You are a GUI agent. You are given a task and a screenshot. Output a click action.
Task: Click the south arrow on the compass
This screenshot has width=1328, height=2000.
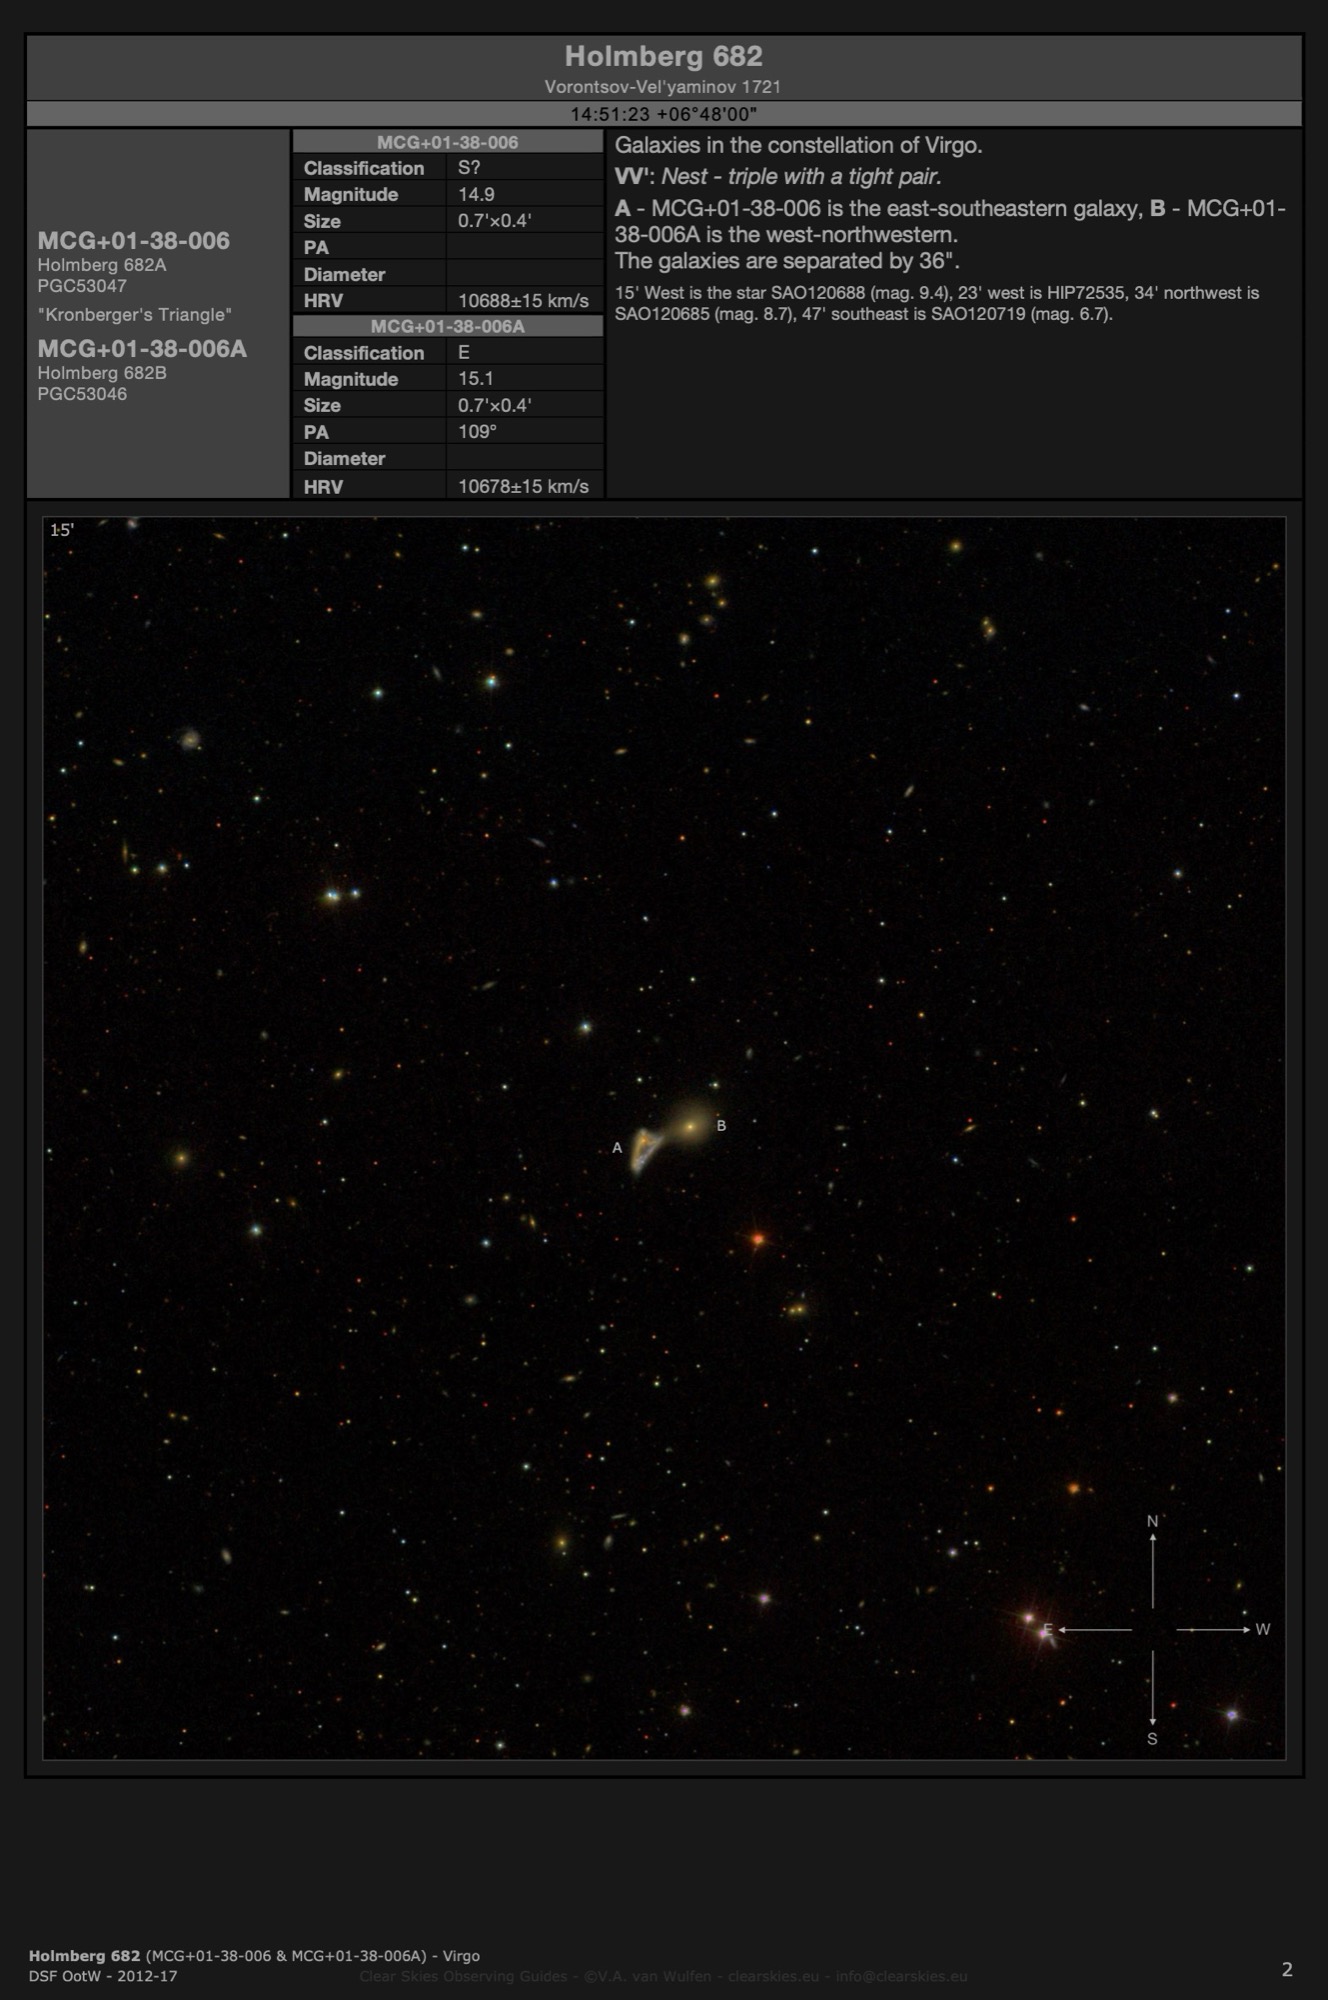point(1152,1690)
